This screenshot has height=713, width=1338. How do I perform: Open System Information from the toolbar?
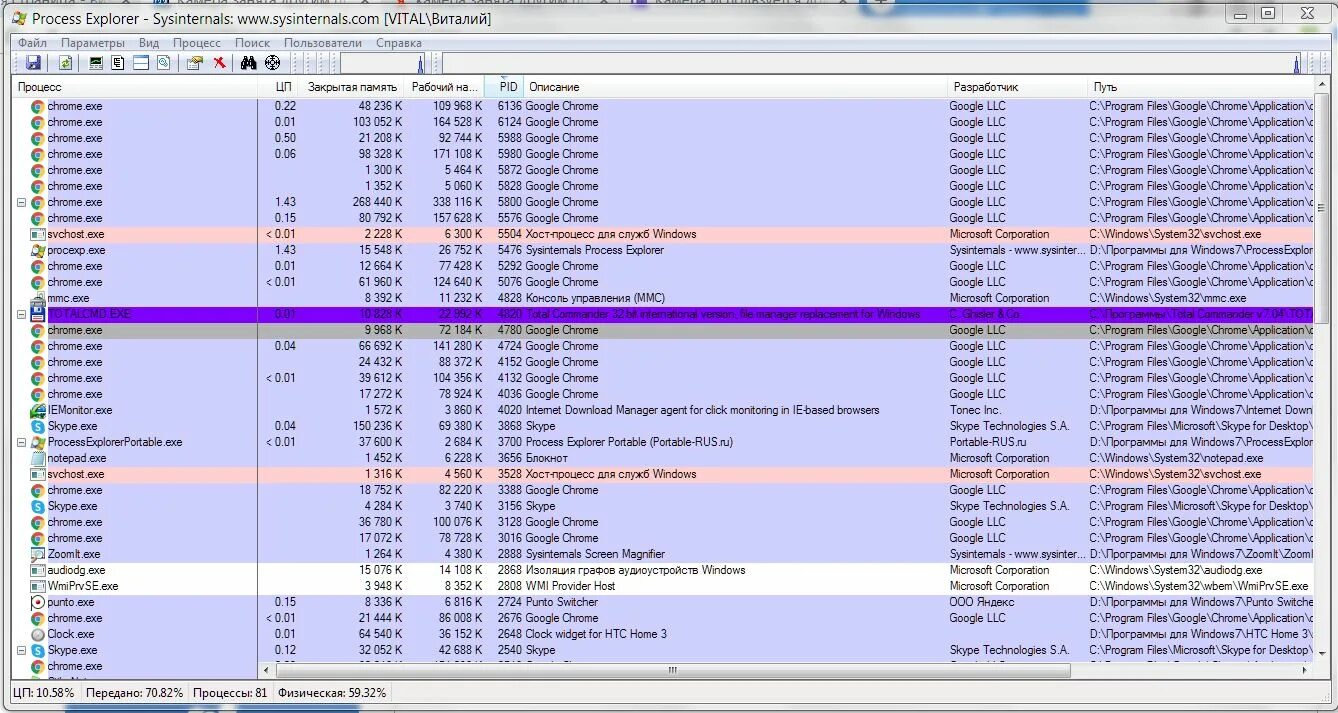click(96, 63)
